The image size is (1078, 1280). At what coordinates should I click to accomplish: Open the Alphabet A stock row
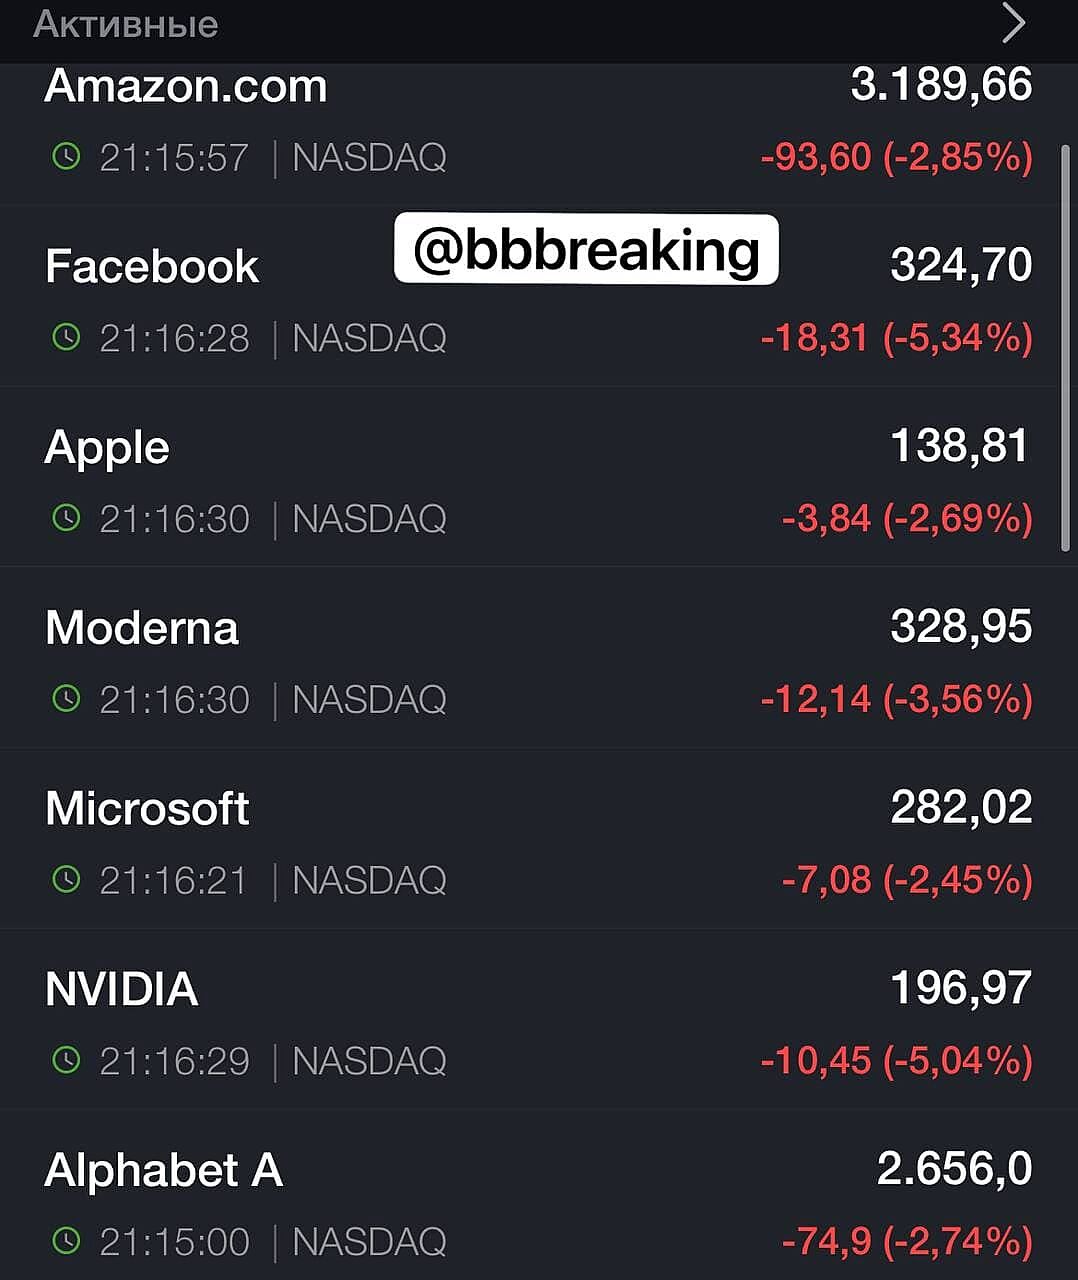(164, 1170)
